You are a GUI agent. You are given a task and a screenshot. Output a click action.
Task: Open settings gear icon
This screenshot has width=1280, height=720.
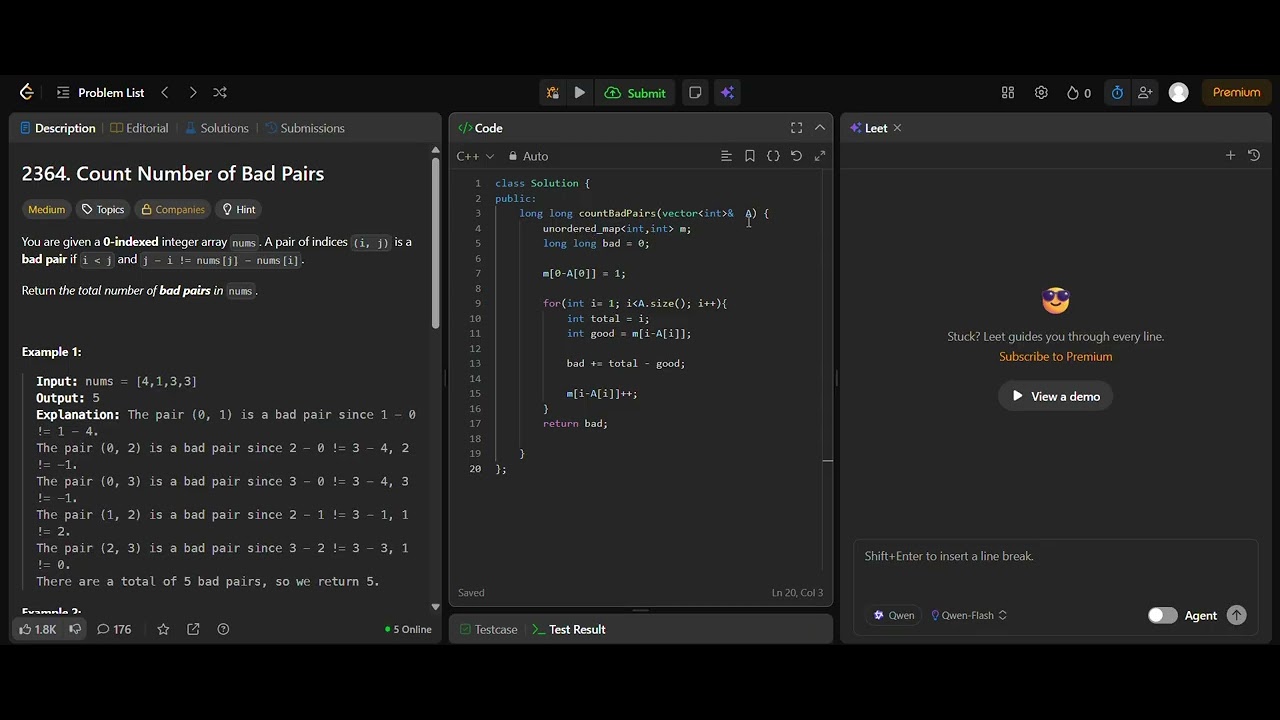[1041, 93]
